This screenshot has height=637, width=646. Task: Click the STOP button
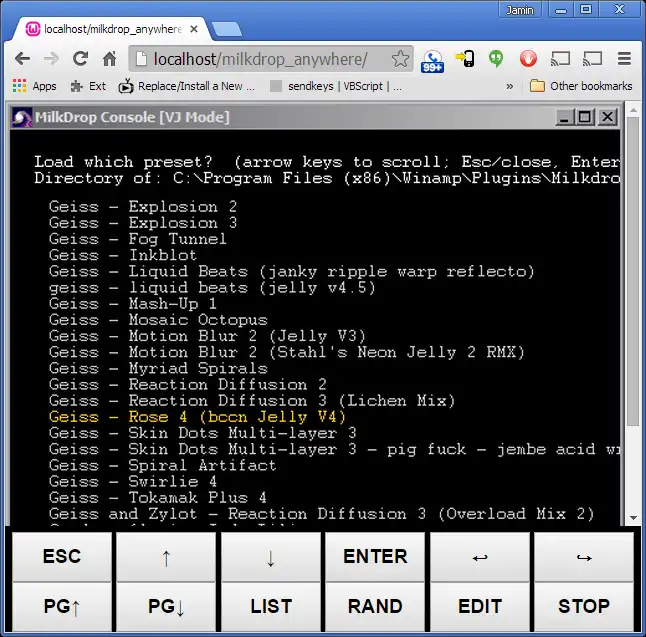[x=584, y=607]
